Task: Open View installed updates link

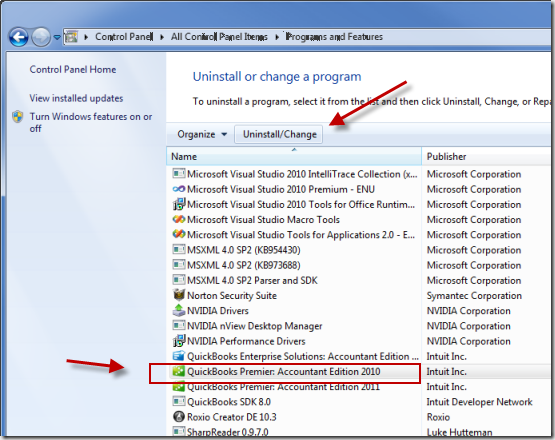Action: pos(76,98)
